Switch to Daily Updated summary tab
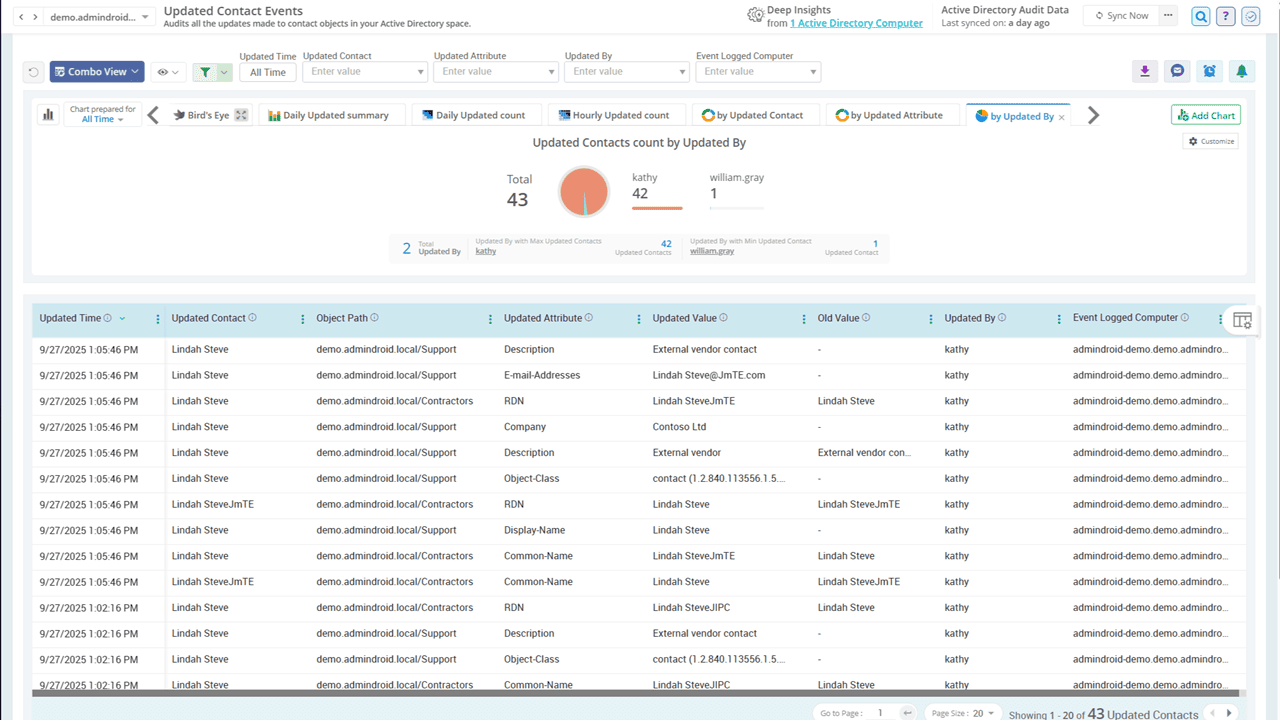 pyautogui.click(x=332, y=115)
